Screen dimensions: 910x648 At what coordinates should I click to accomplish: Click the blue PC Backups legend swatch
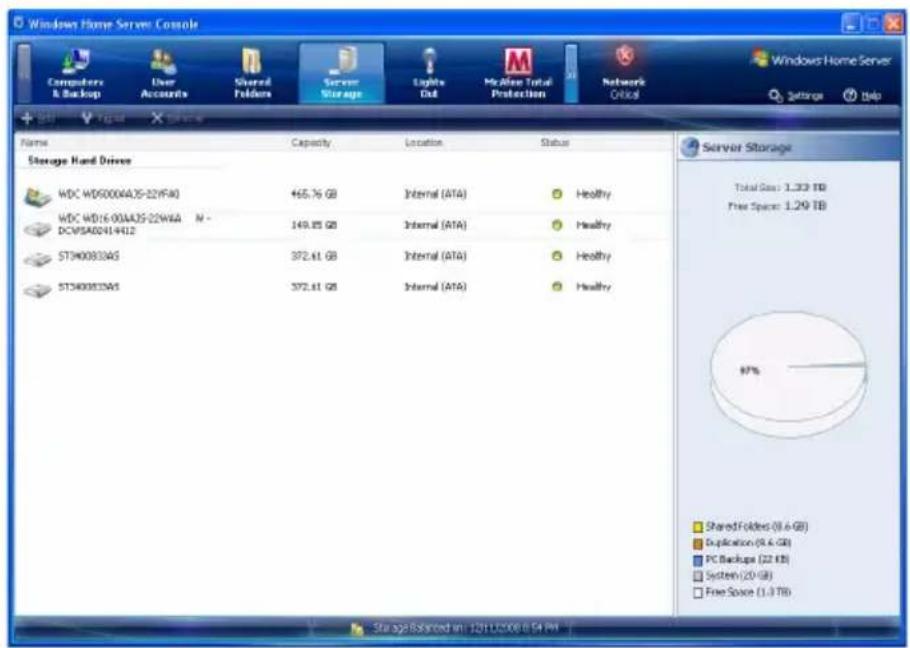click(x=698, y=560)
